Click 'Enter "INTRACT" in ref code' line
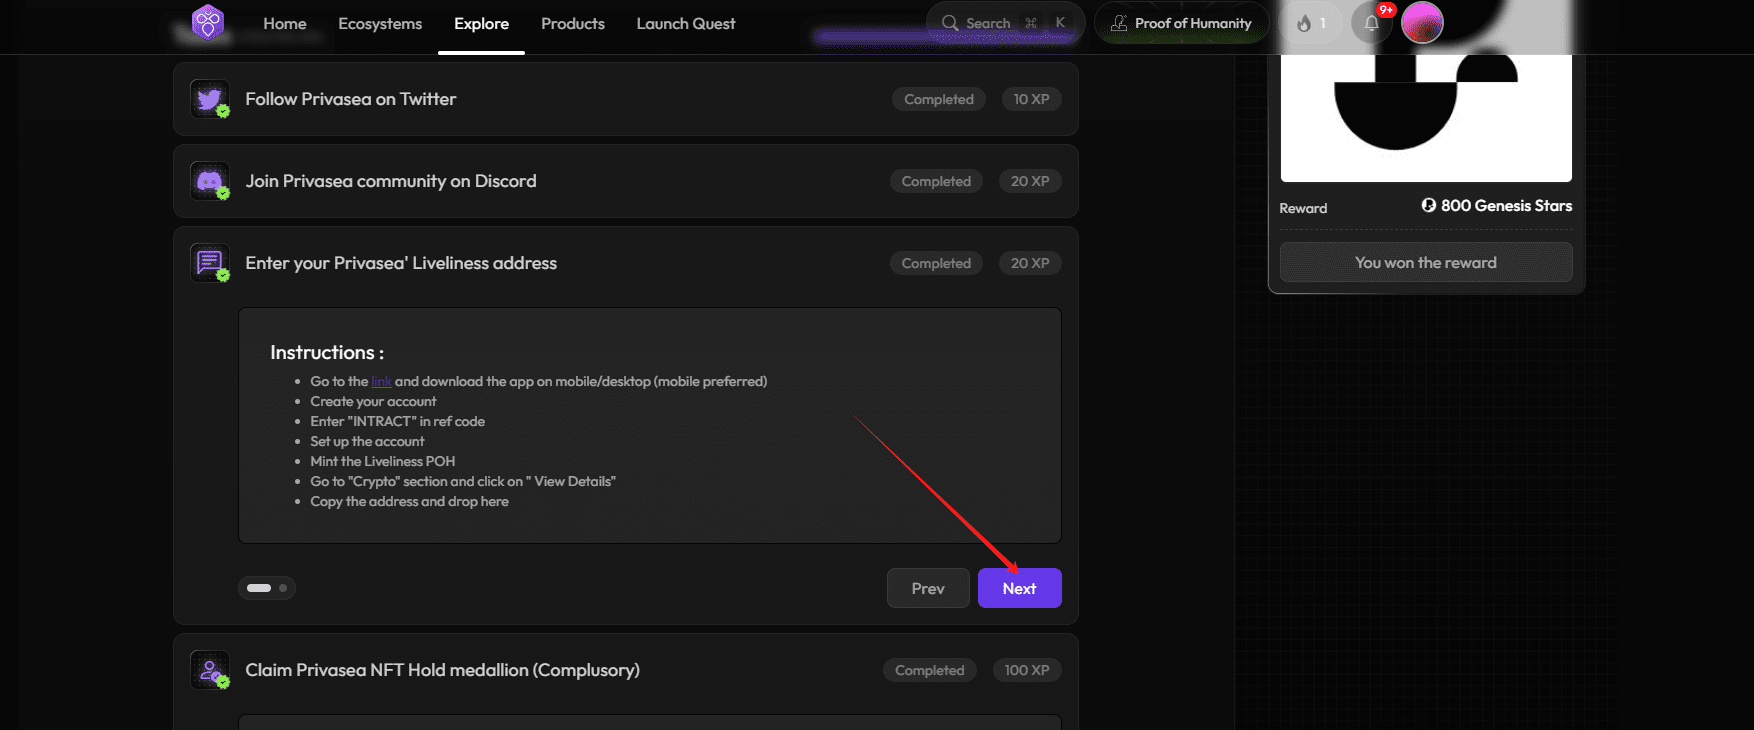Viewport: 1754px width, 730px height. click(397, 421)
